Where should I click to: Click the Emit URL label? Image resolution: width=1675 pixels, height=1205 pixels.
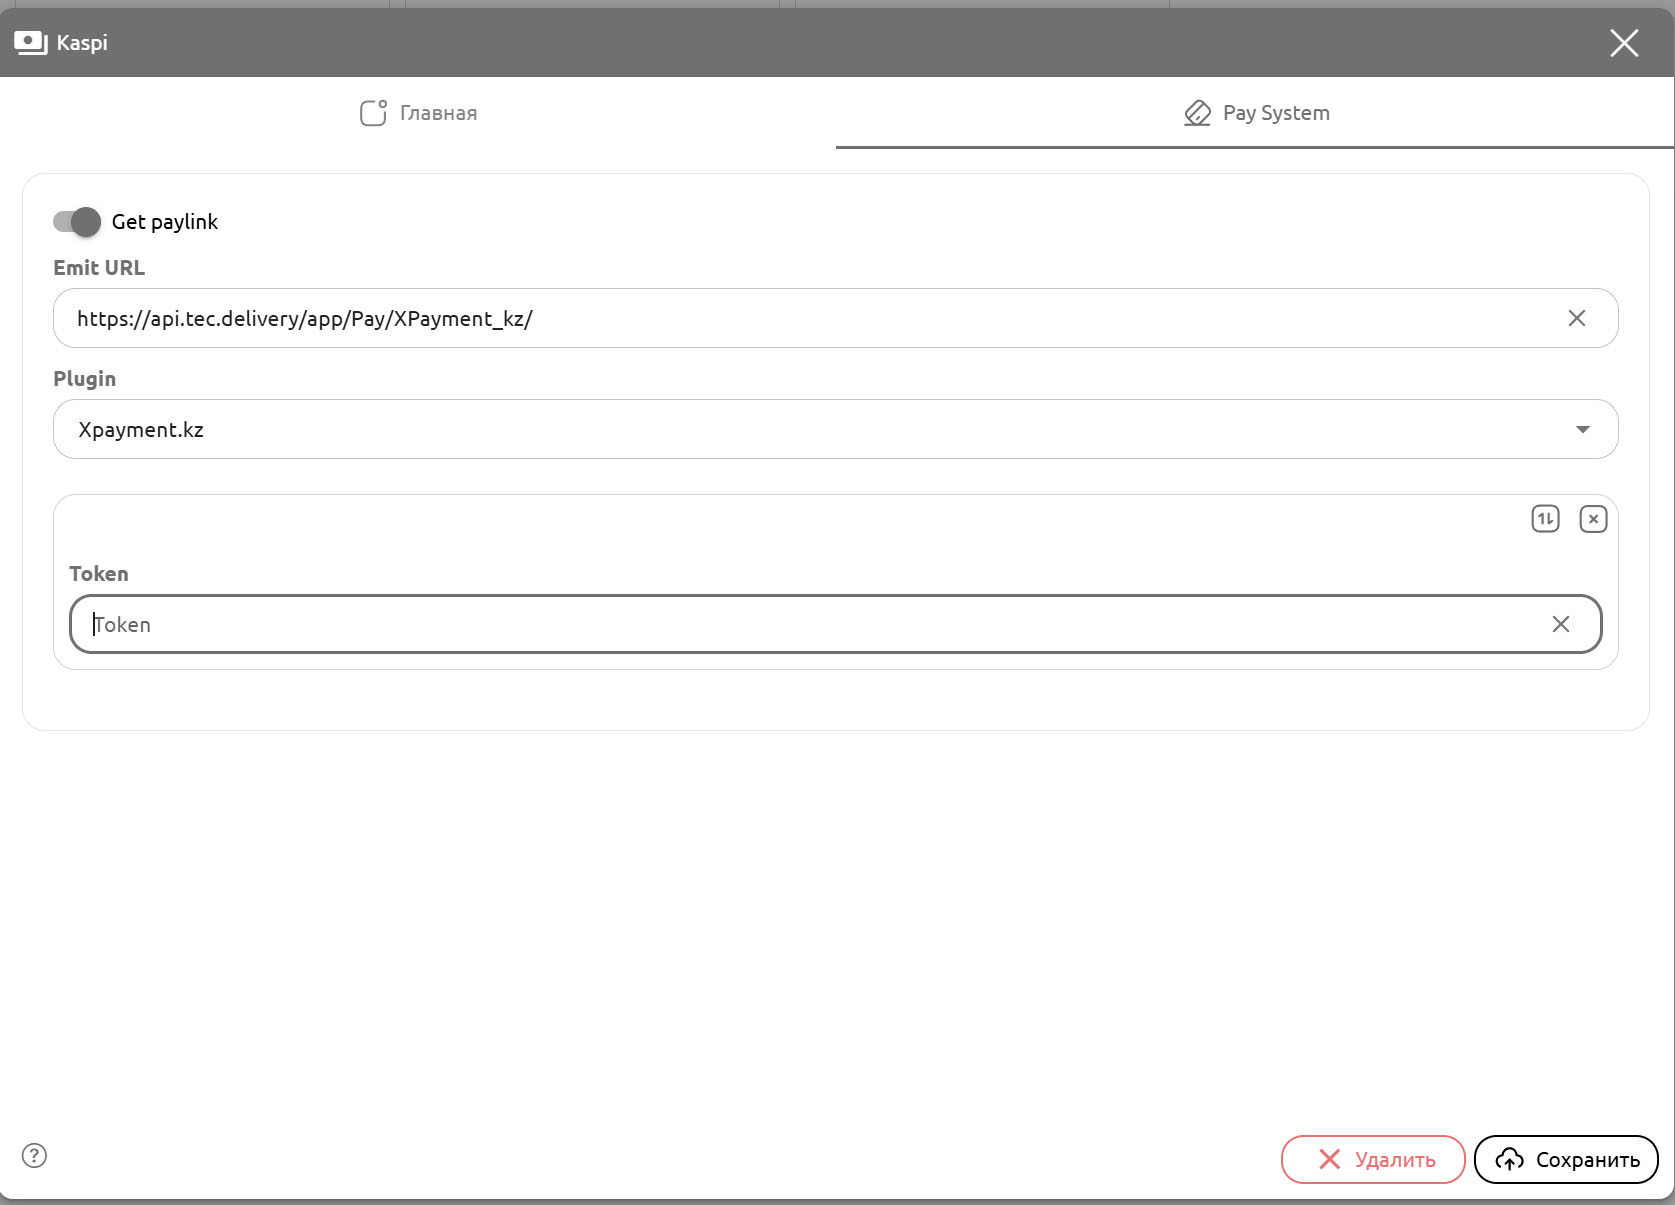[99, 268]
